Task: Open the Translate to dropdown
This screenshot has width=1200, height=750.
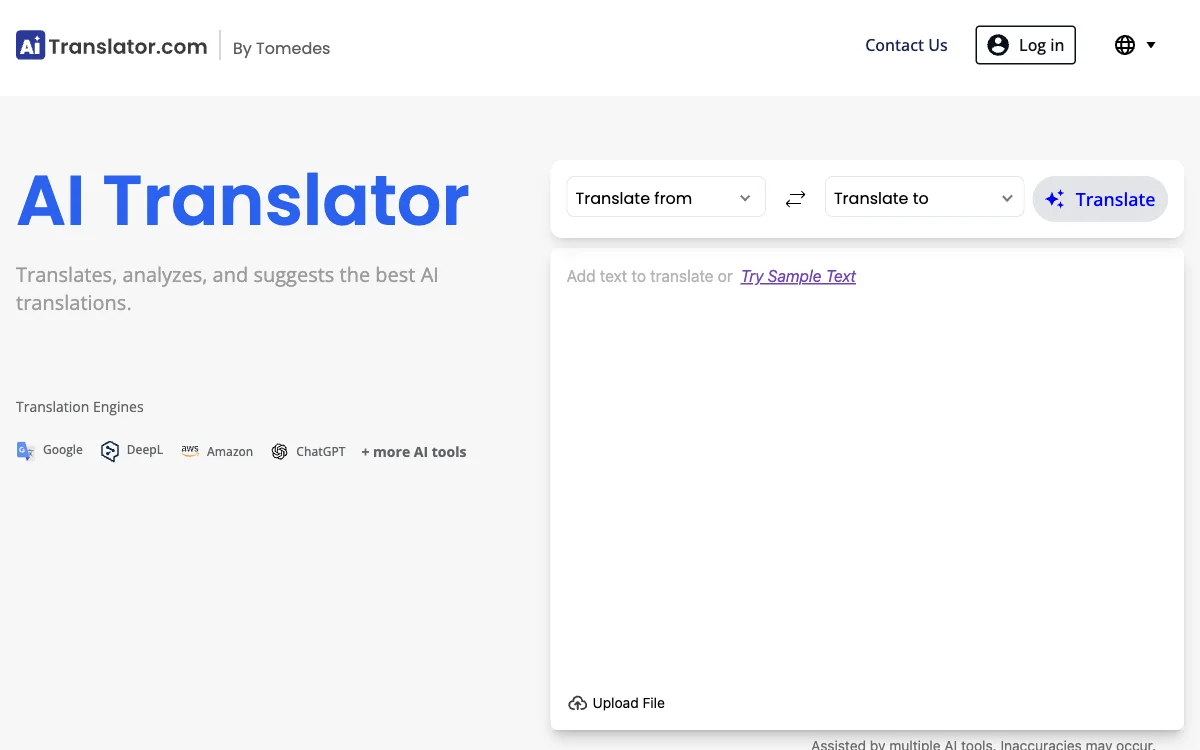Action: tap(923, 197)
